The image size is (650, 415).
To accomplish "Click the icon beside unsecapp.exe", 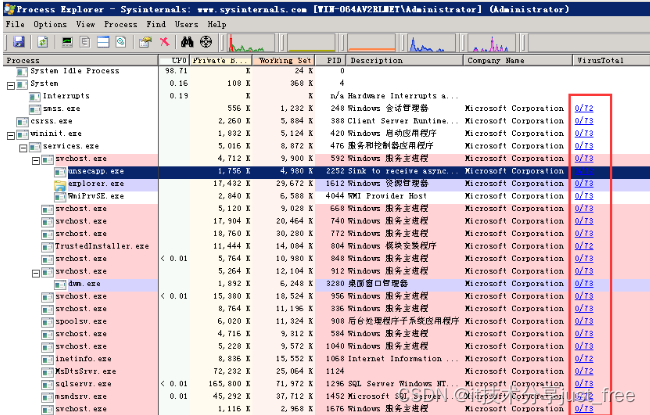I will 60,172.
